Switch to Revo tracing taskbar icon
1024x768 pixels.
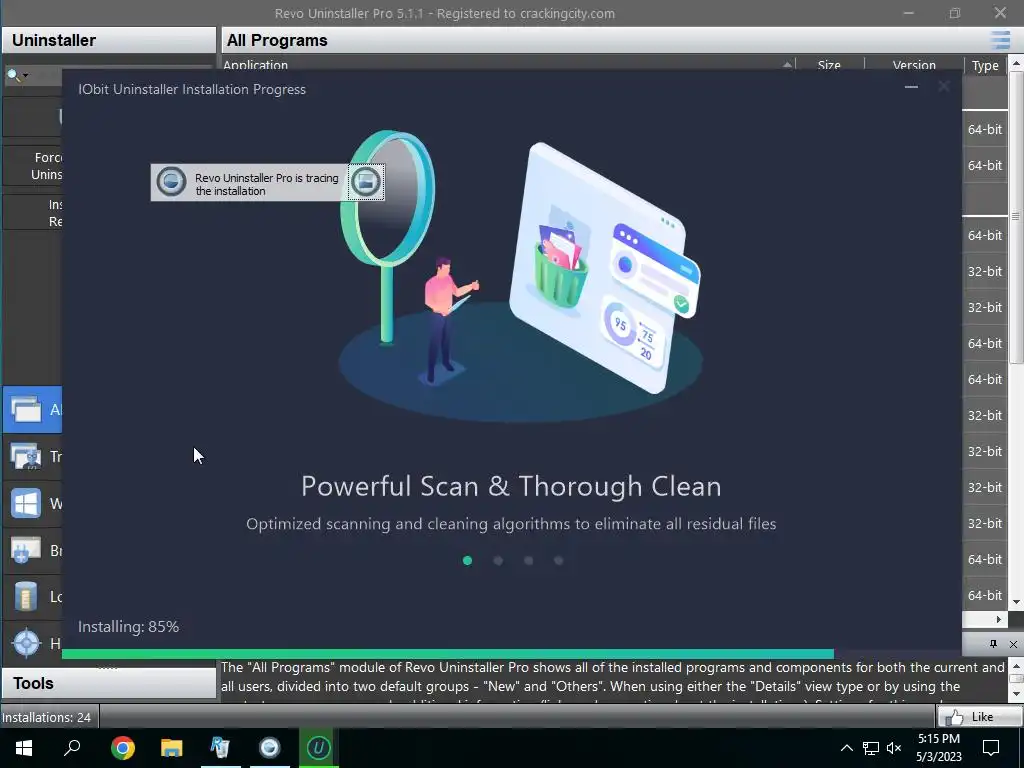270,748
